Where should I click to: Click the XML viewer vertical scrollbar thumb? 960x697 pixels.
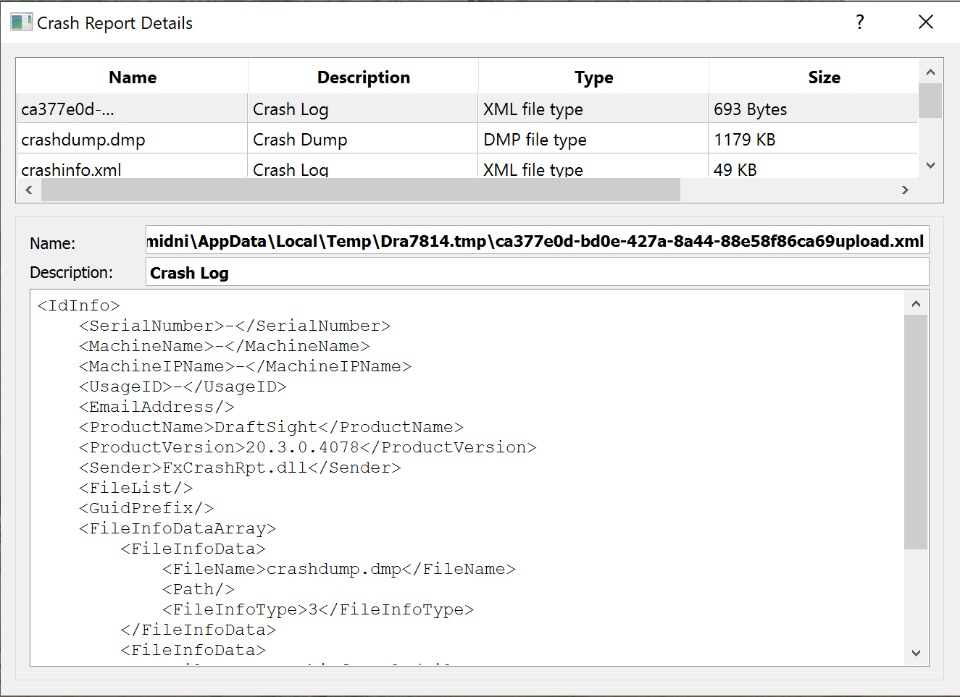coord(915,432)
